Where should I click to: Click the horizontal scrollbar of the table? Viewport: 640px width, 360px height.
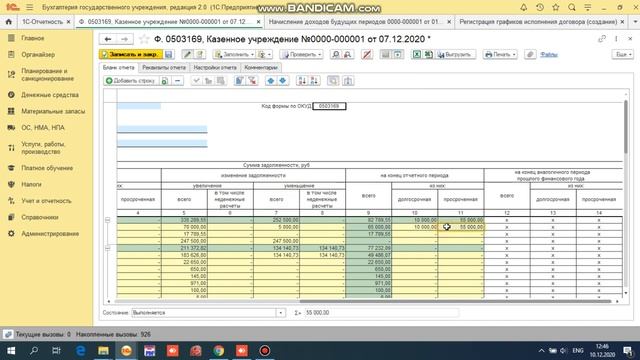coord(455,301)
